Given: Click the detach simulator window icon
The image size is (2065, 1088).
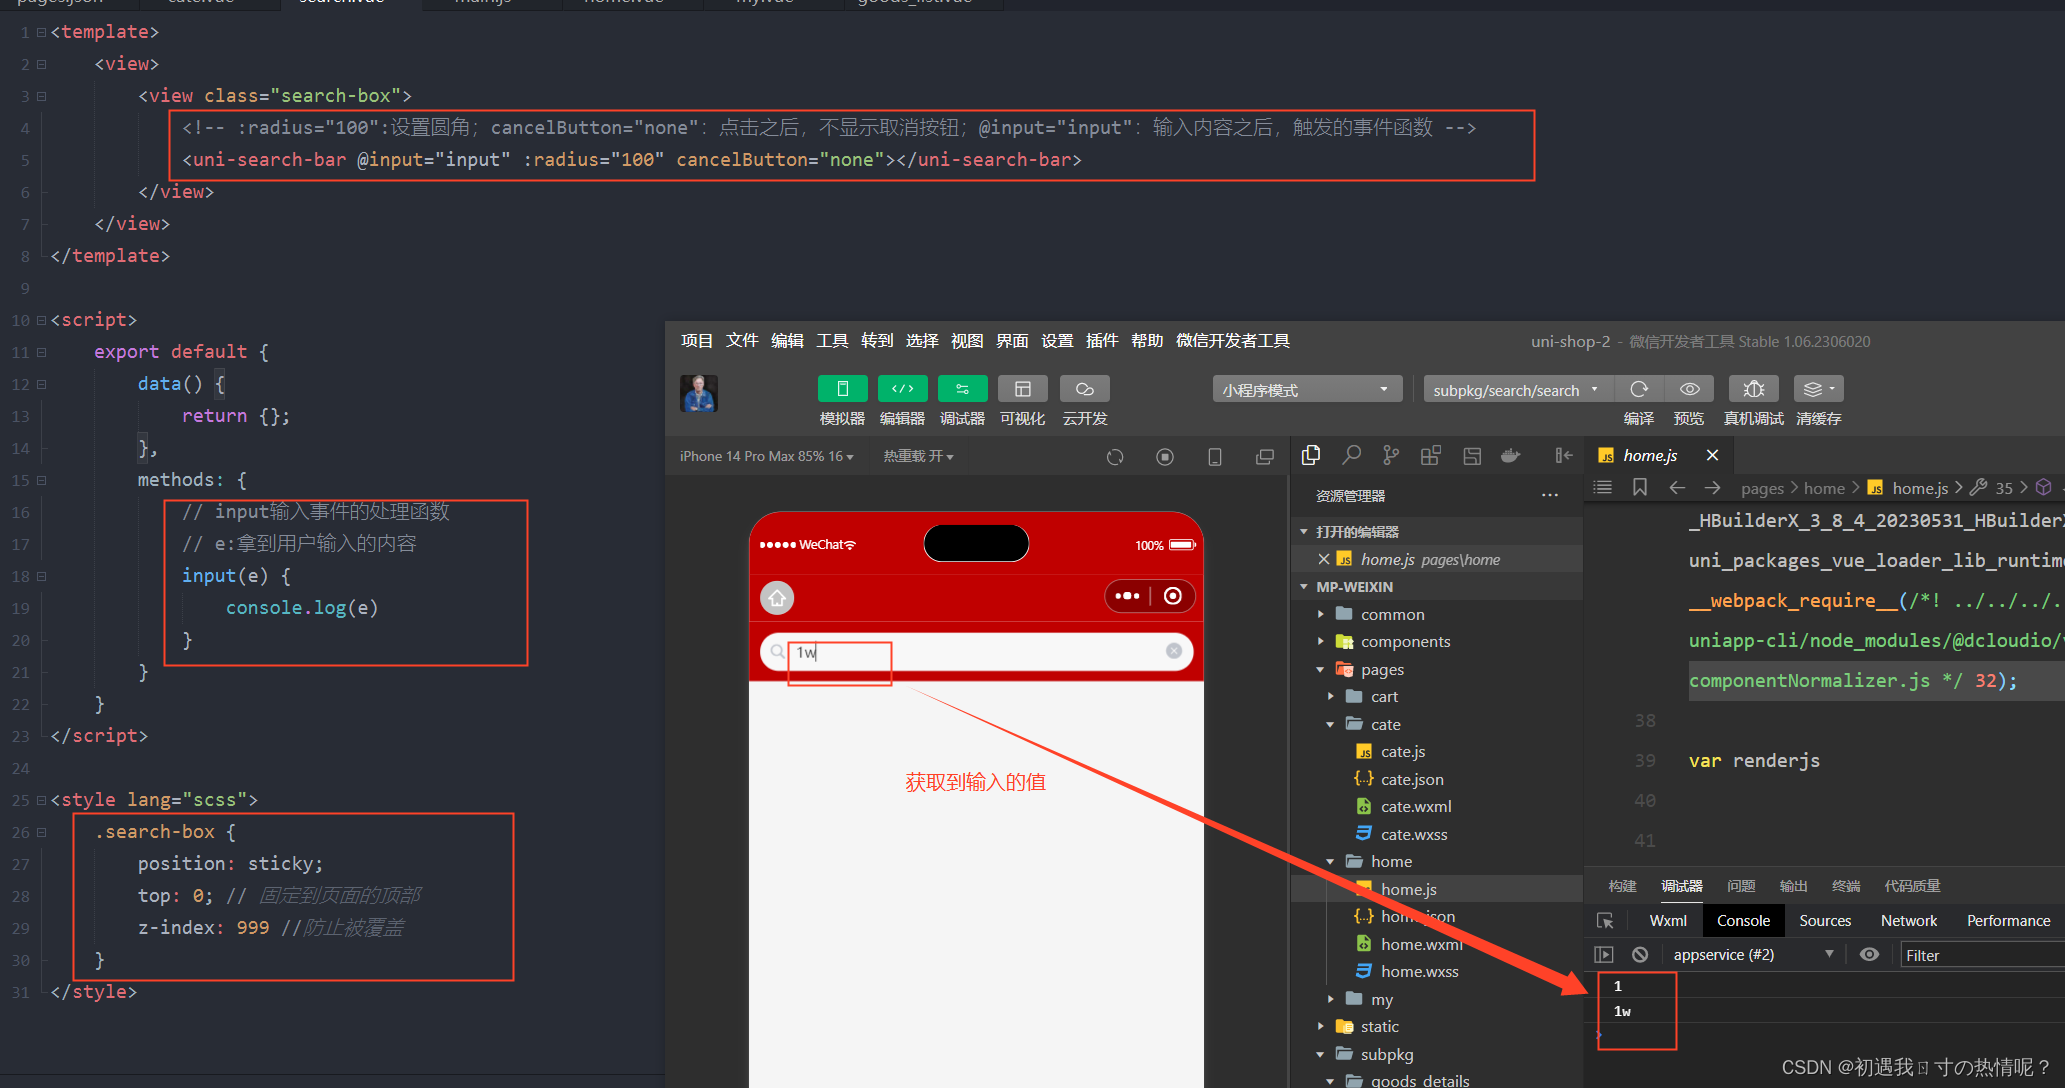Looking at the screenshot, I should tap(1265, 457).
